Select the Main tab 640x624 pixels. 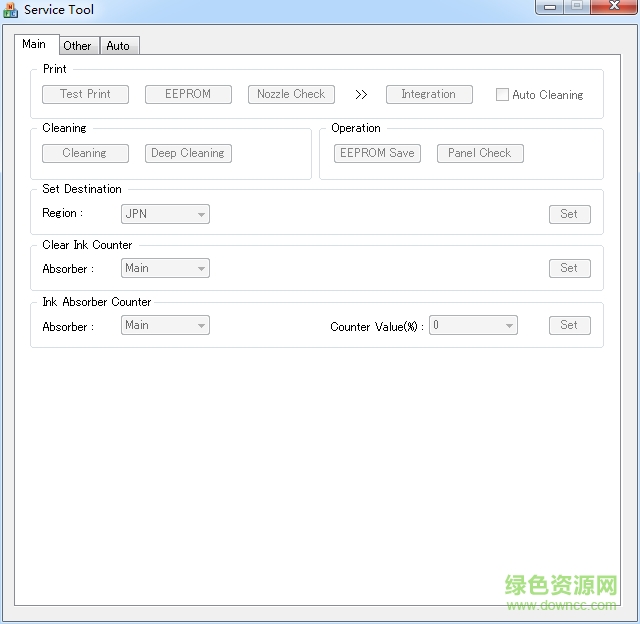(x=34, y=44)
